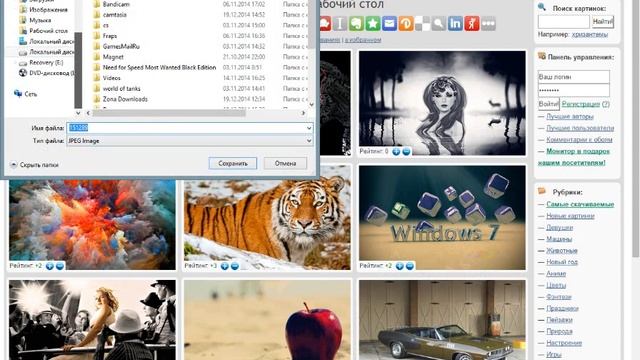Select the Network (Сеть) item in dialog tree

[26, 94]
